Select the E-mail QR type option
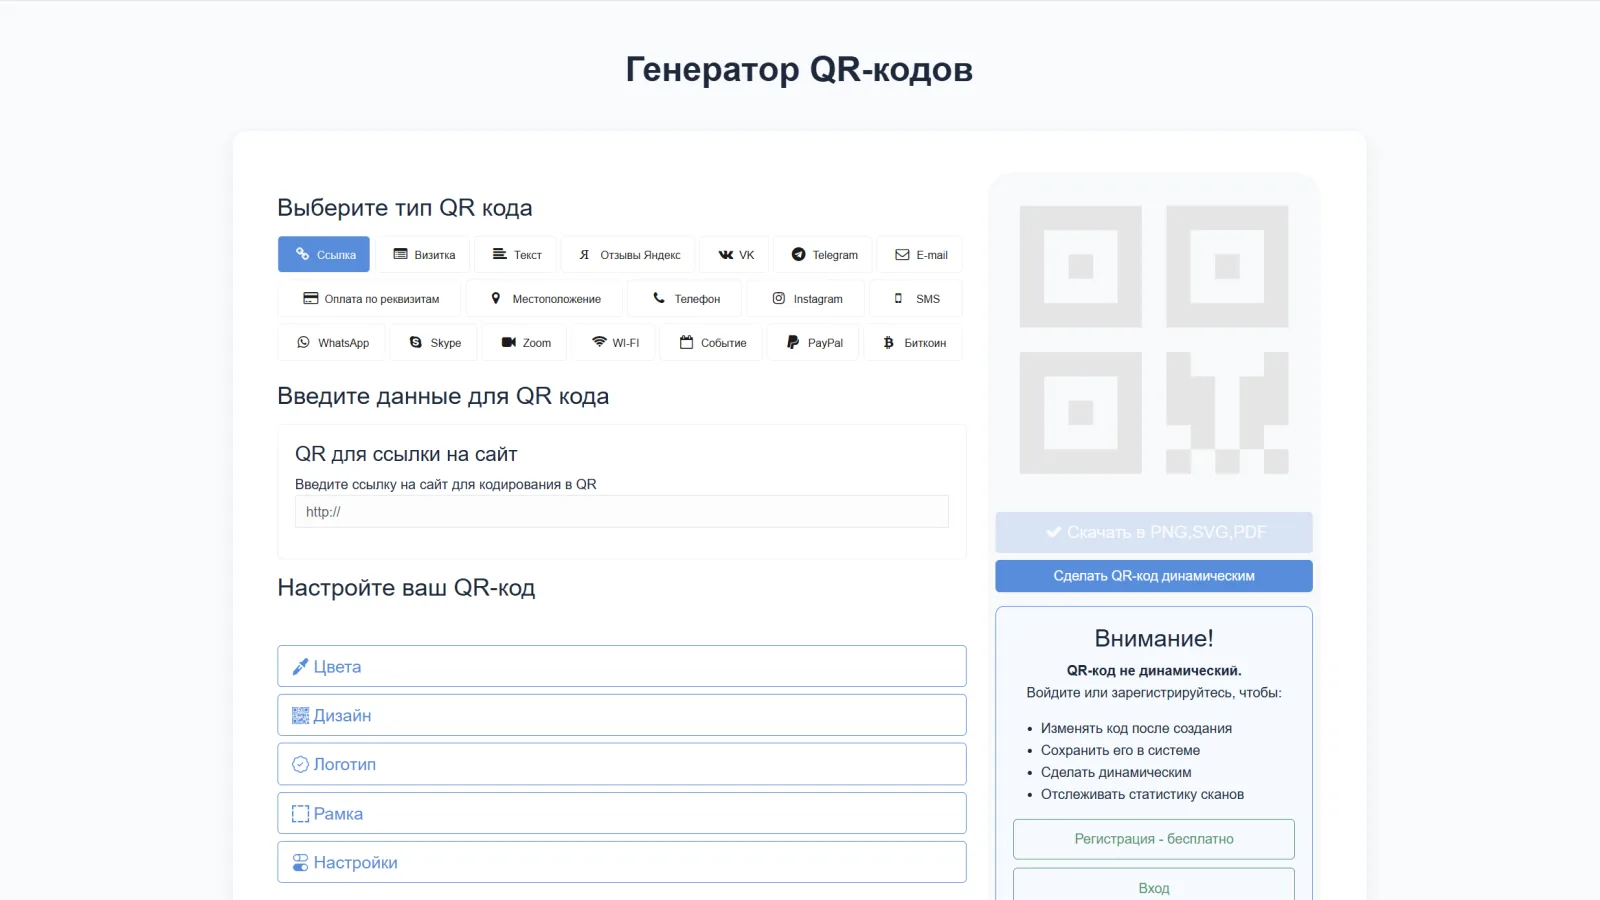 click(x=919, y=254)
